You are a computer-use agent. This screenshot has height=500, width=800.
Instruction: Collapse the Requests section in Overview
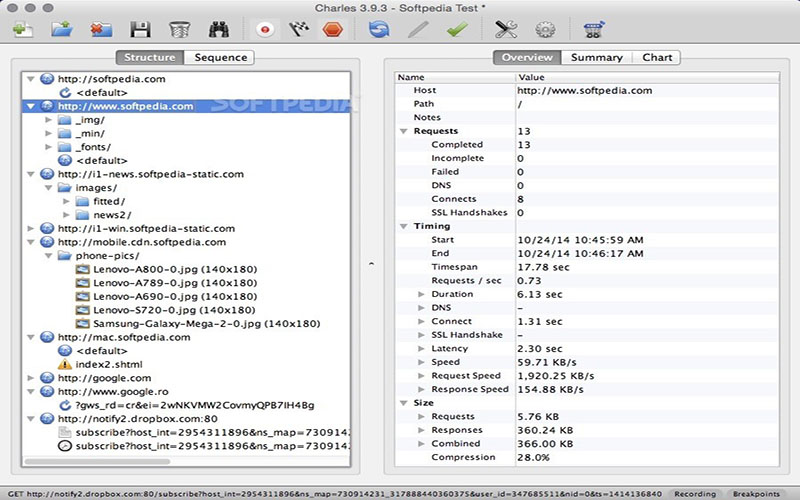(x=404, y=131)
